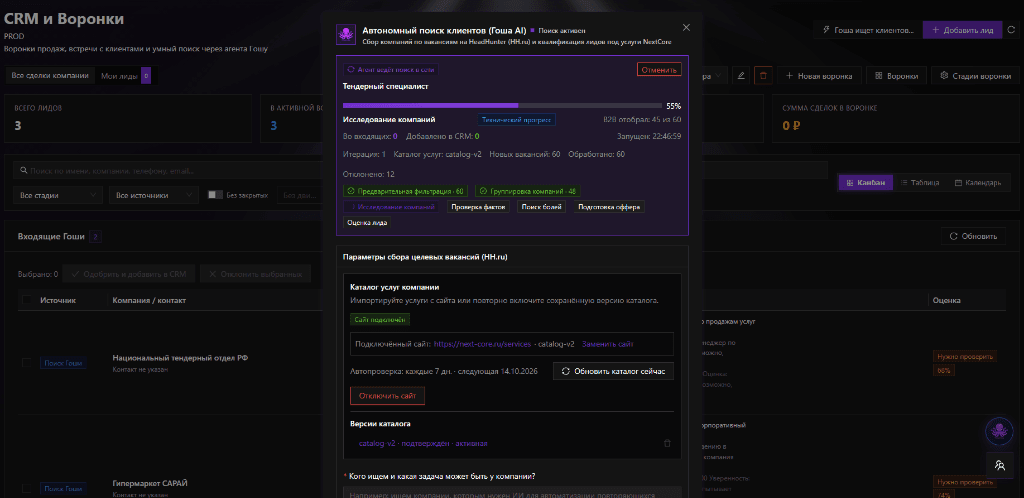Select the Подготовка оффера stage chip

pyautogui.click(x=610, y=207)
